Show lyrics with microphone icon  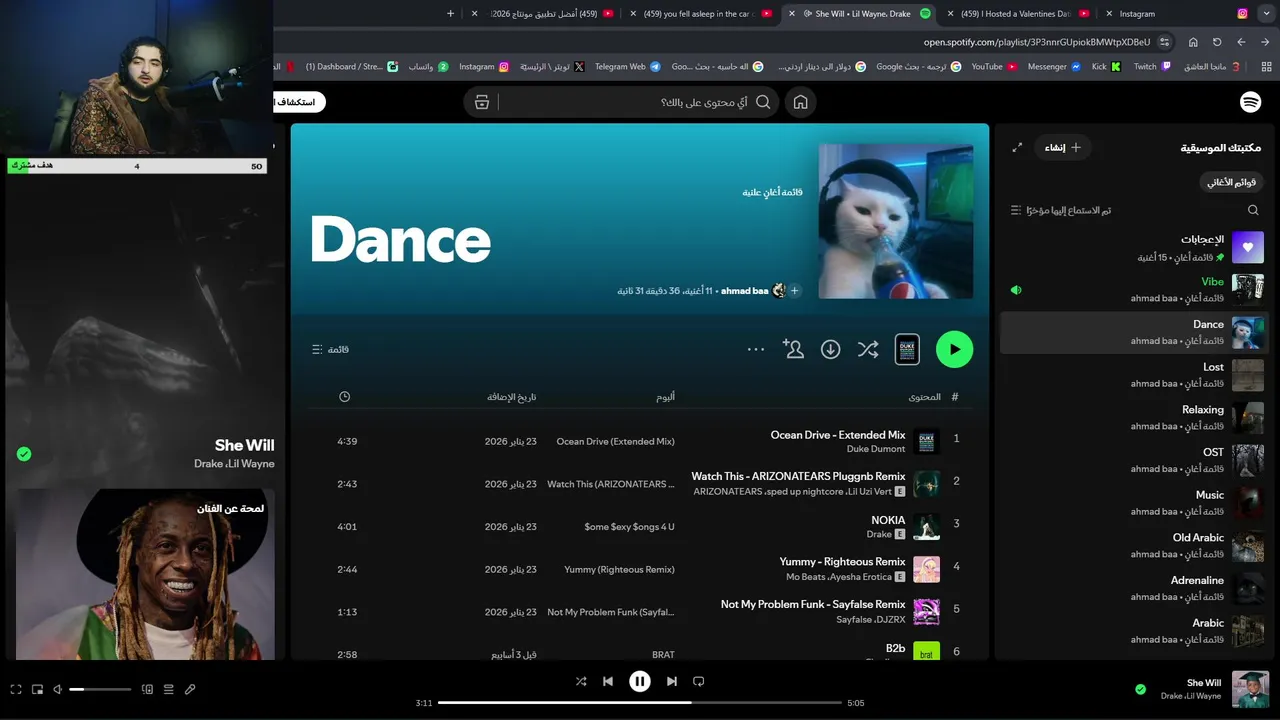click(190, 689)
